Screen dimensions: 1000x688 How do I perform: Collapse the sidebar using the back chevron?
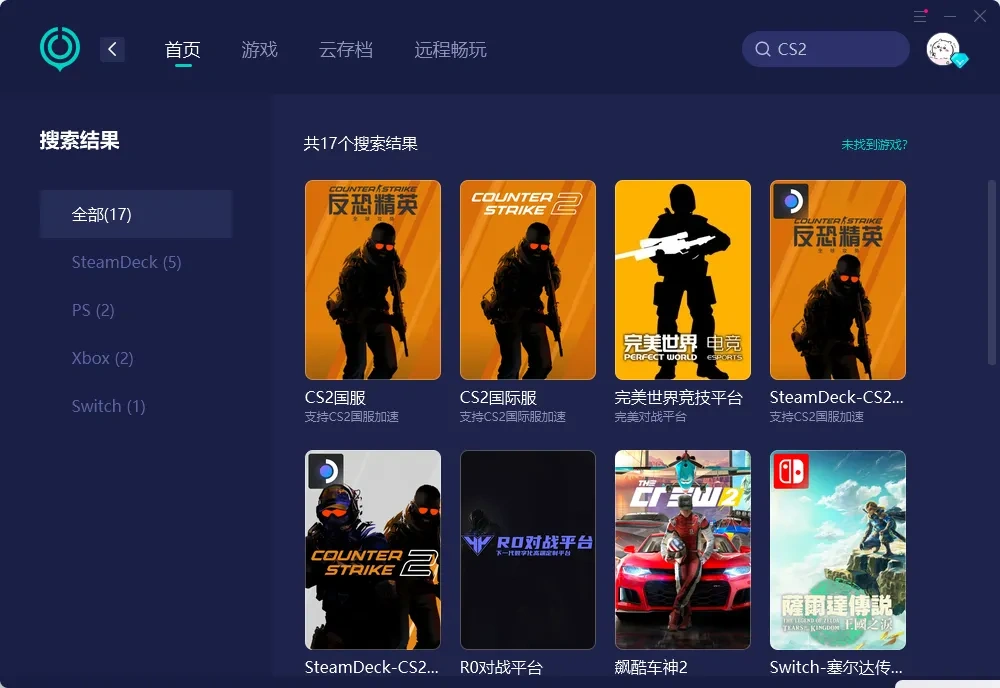(x=112, y=48)
